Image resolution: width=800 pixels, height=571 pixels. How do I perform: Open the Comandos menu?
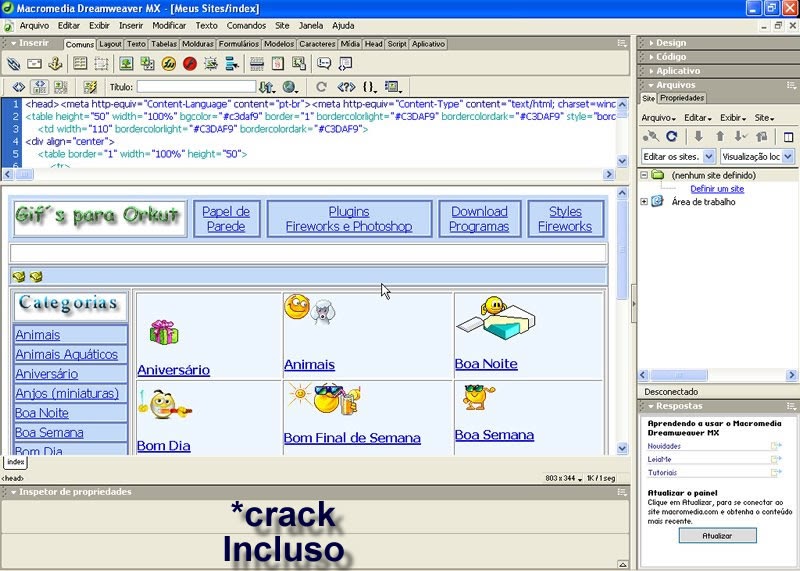pyautogui.click(x=246, y=26)
